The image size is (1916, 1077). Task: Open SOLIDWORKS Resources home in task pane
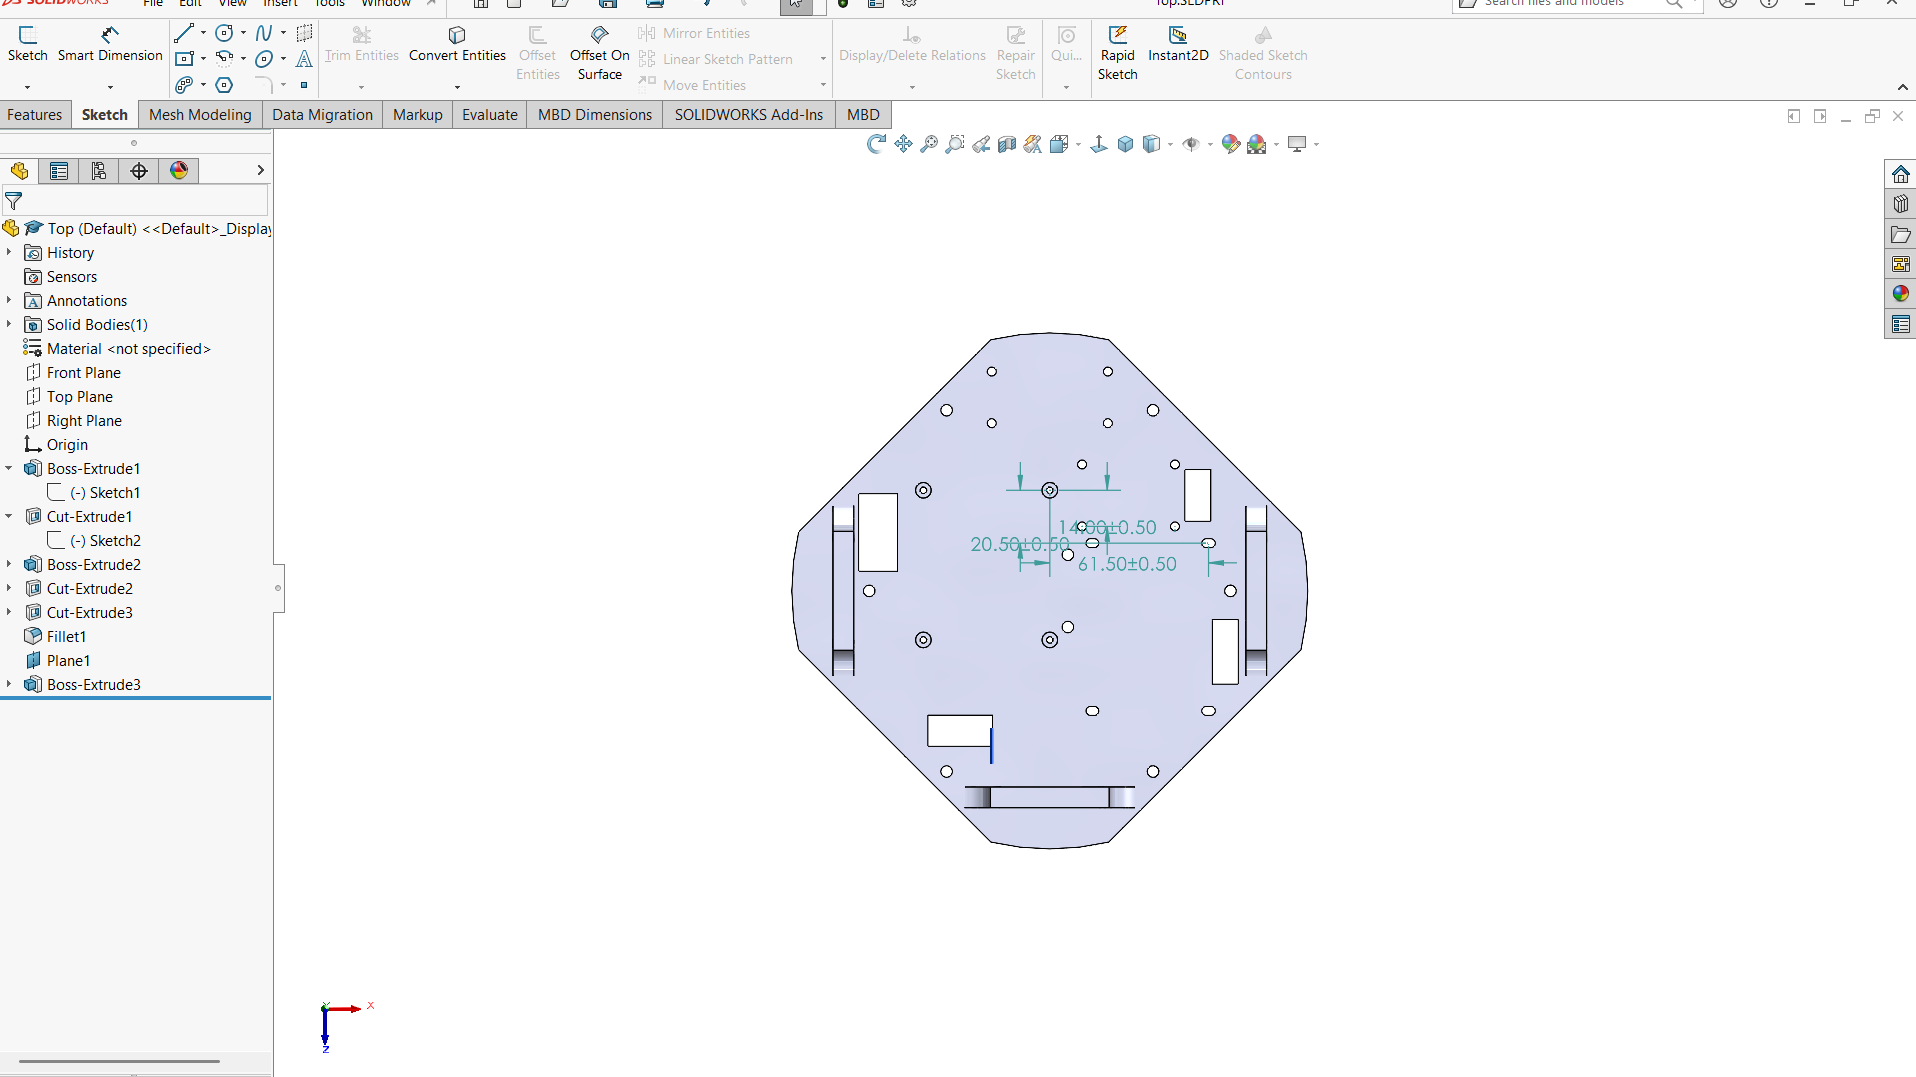click(1900, 174)
